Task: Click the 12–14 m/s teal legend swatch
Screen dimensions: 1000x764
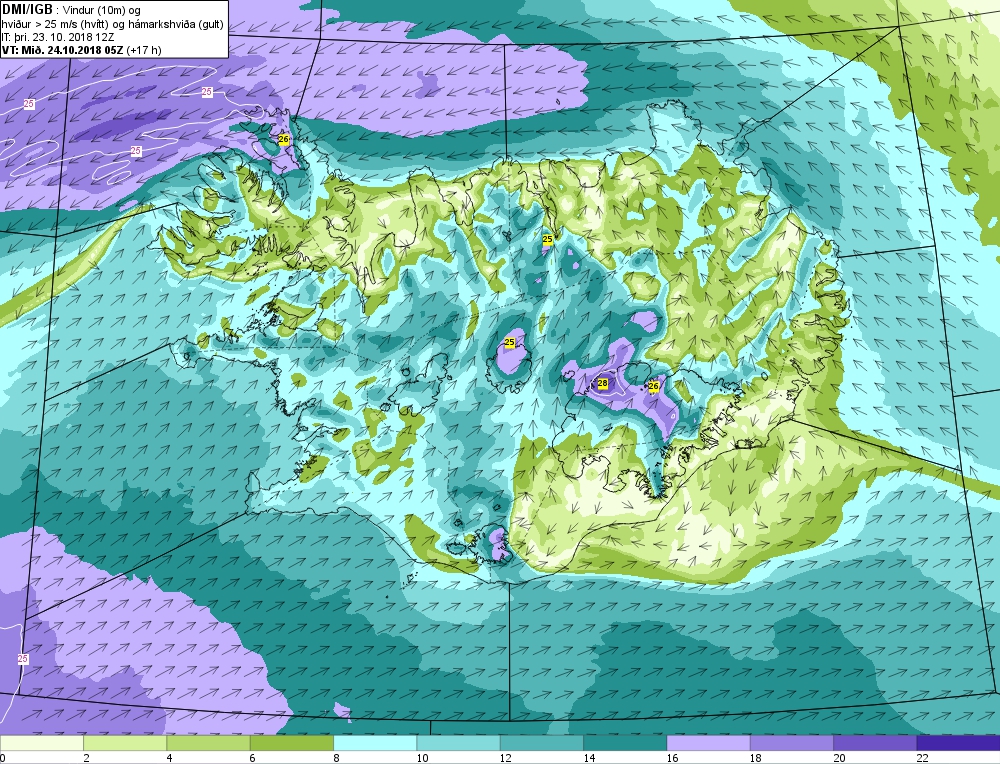Action: coord(541,743)
